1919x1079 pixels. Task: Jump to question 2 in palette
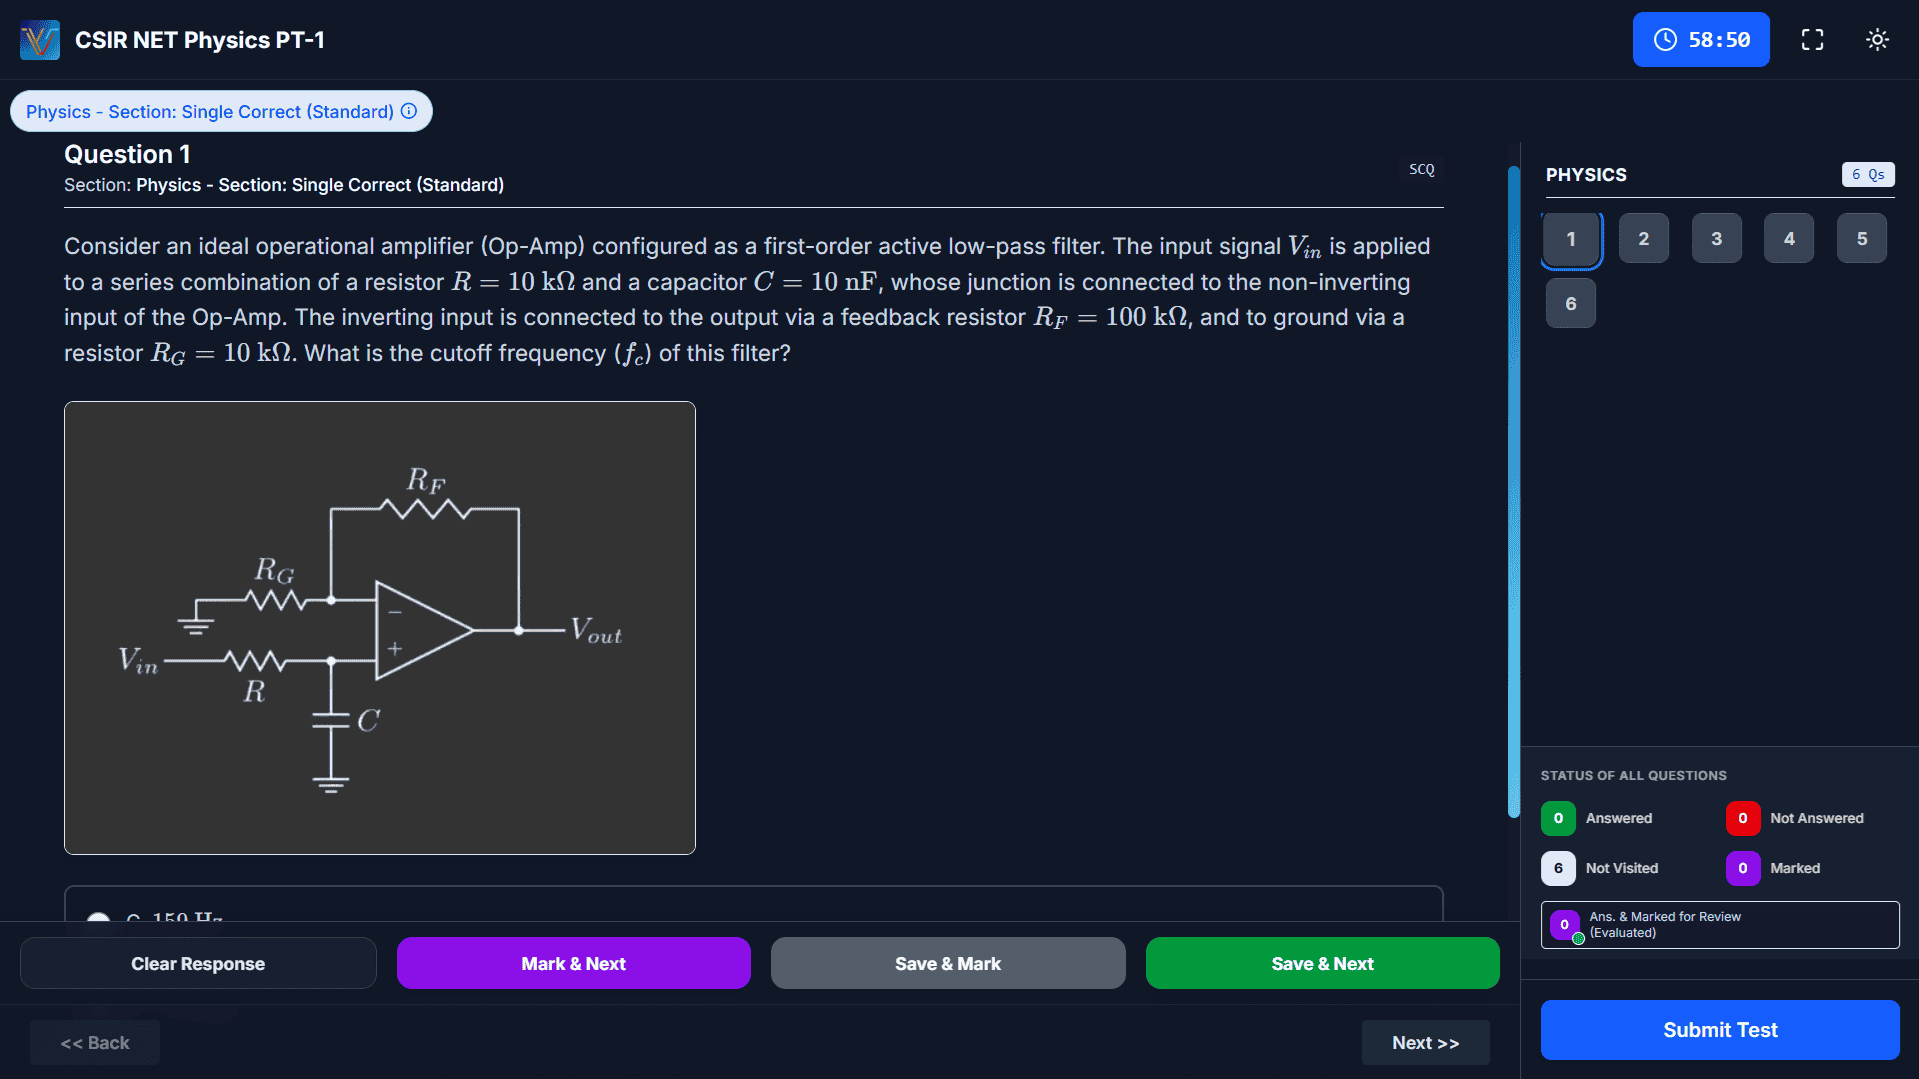pos(1643,239)
